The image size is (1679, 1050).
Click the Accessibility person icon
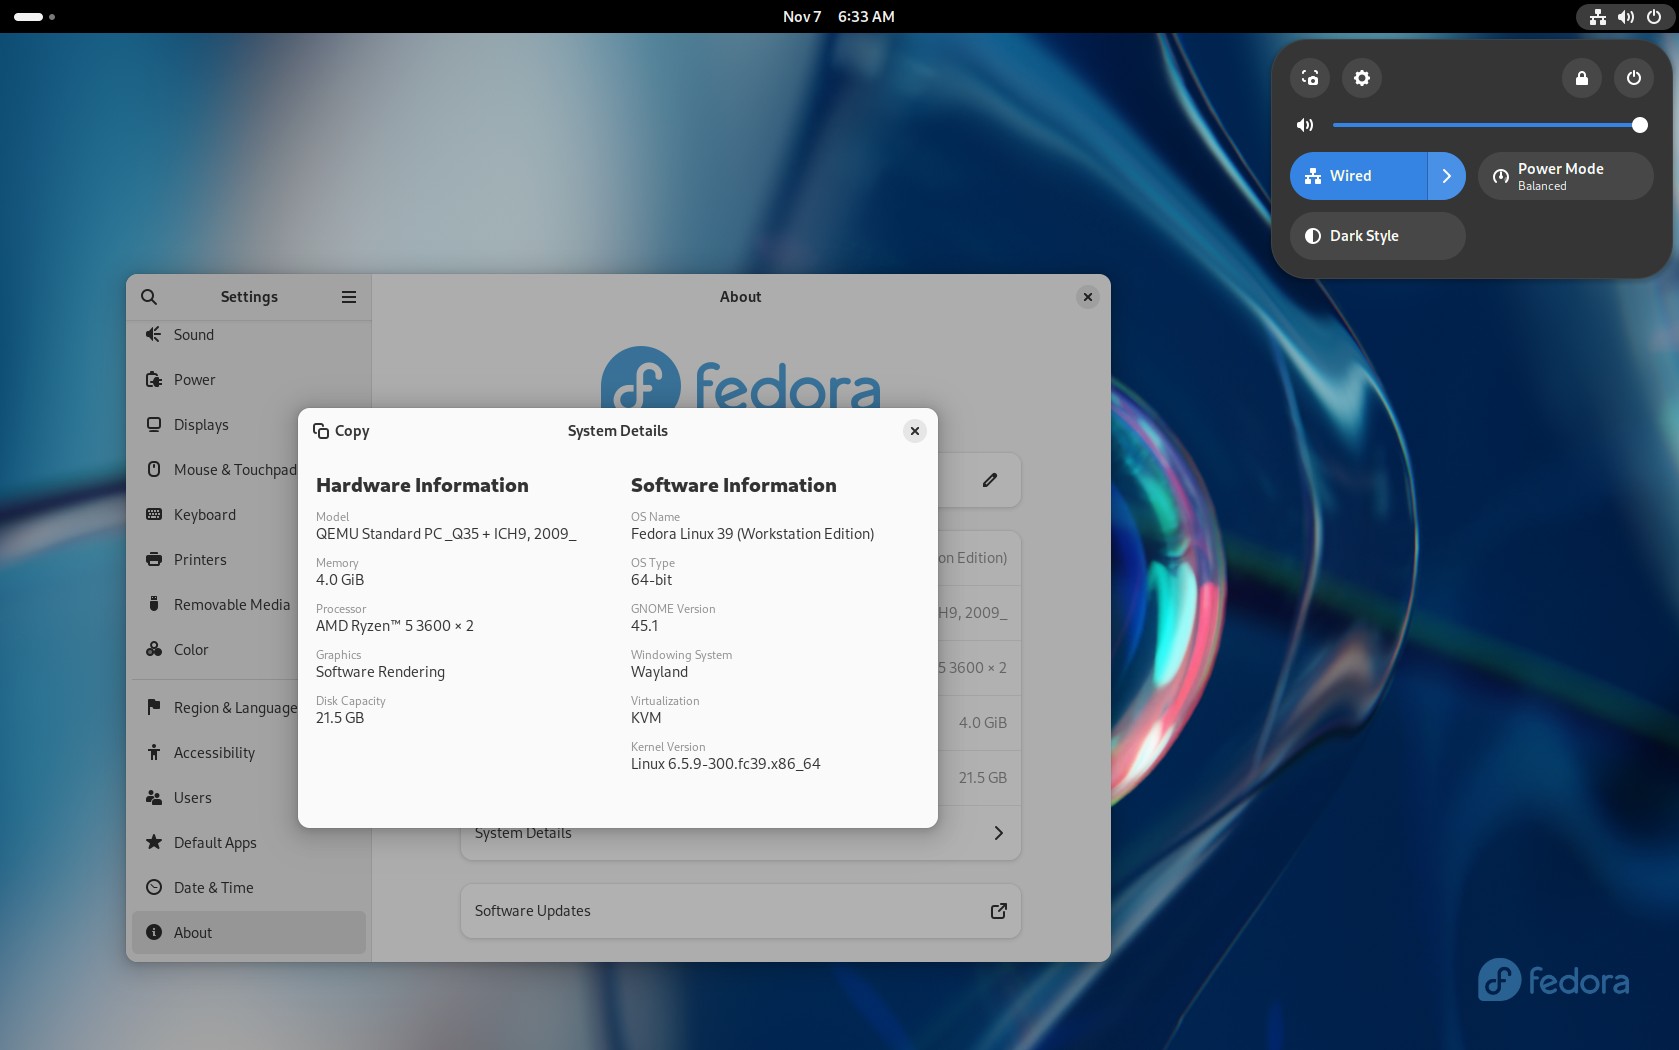(153, 752)
